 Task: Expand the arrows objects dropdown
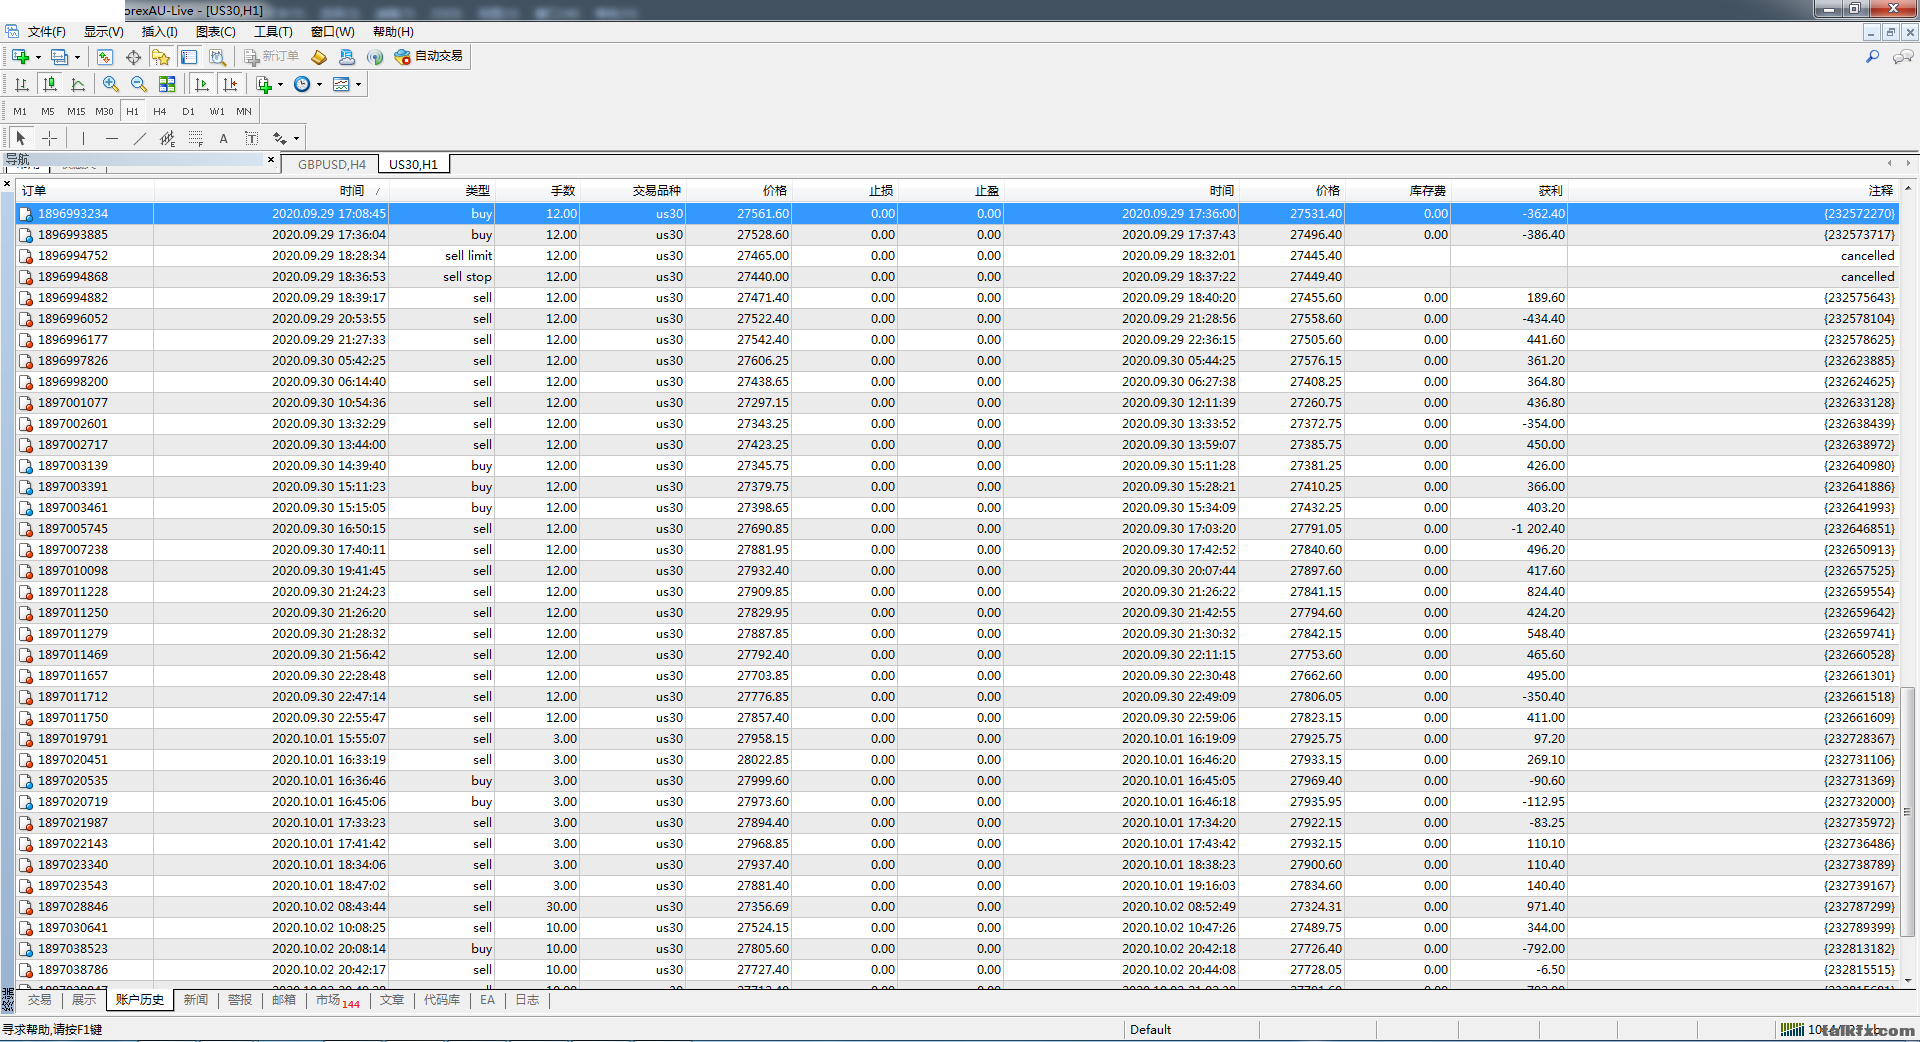[x=296, y=138]
